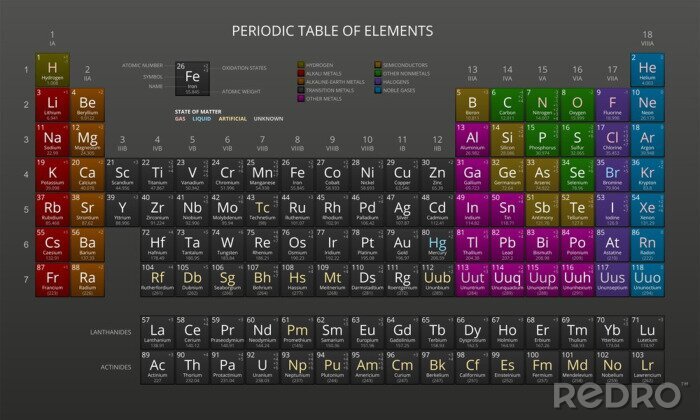The image size is (700, 420).
Task: Select the Einsteinium (Es) tile
Action: pos(507,367)
